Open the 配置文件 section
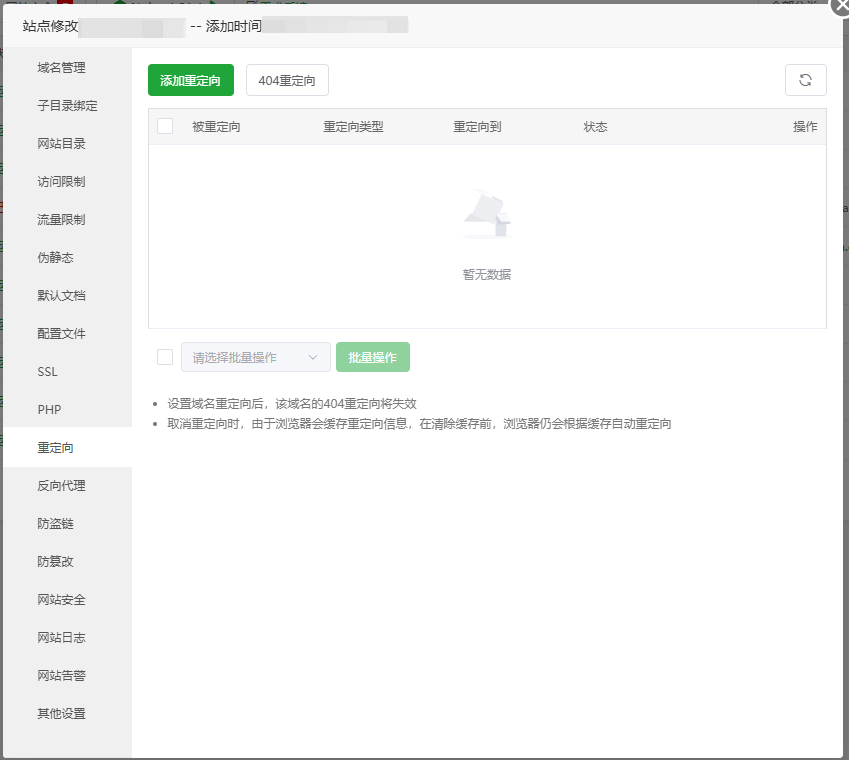Screen dimensions: 849x760 (60, 333)
